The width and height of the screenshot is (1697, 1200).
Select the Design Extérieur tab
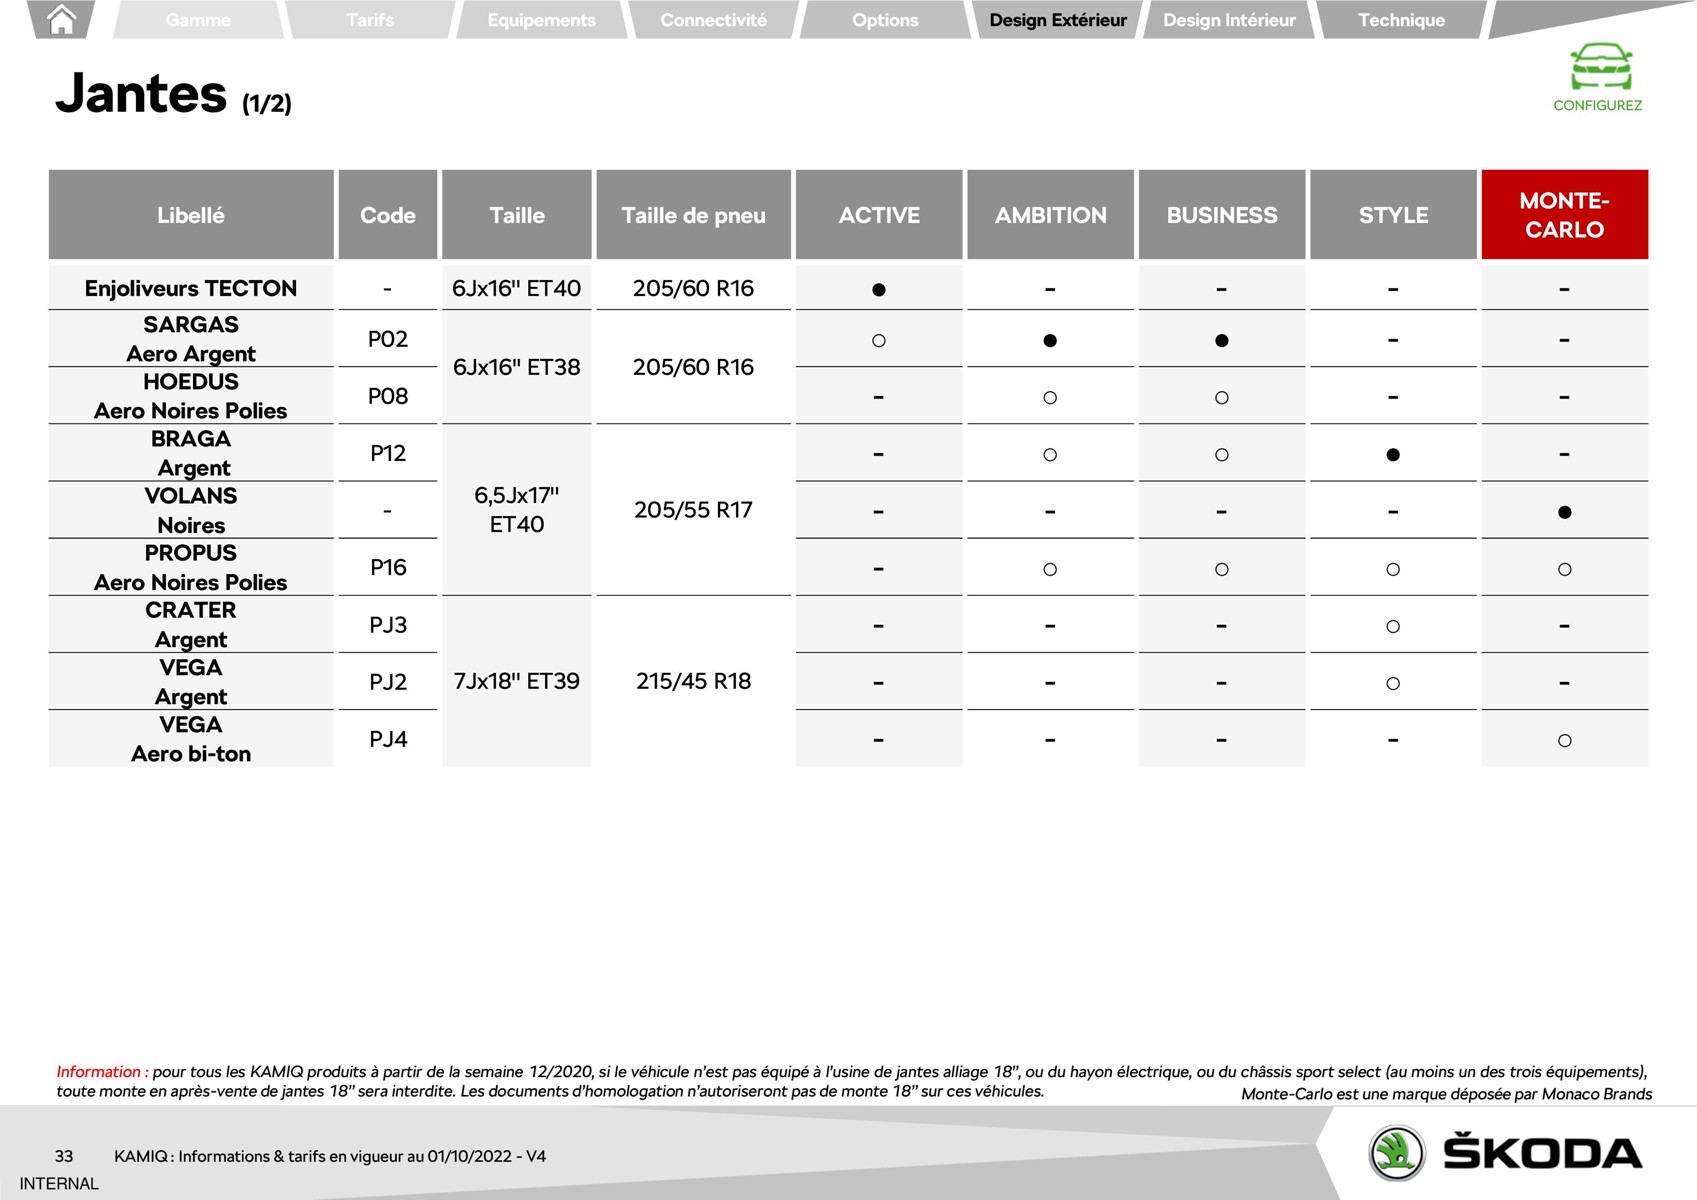point(1058,20)
